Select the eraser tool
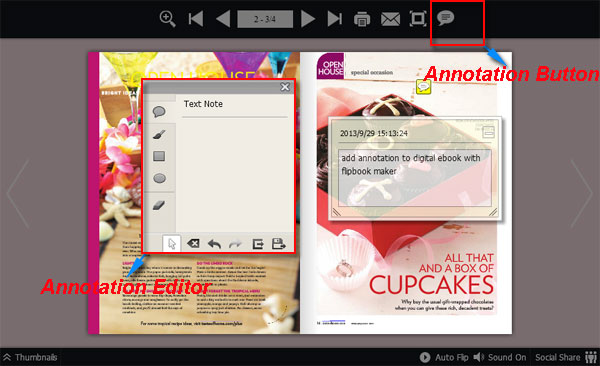Image resolution: width=600 pixels, height=366 pixels. [x=159, y=205]
